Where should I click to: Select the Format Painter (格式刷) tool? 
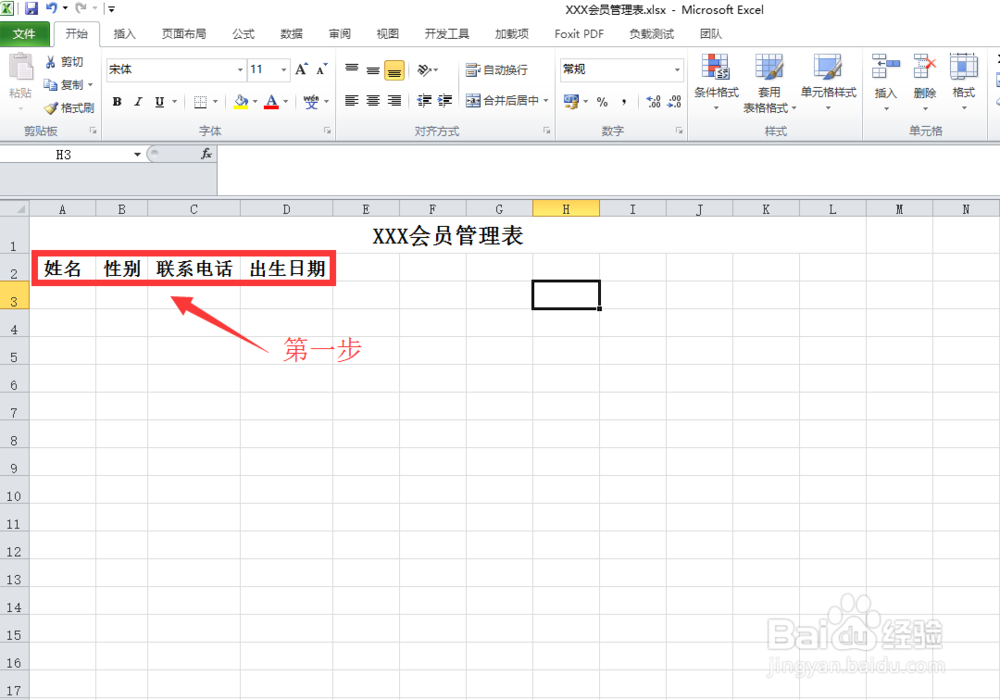point(68,107)
